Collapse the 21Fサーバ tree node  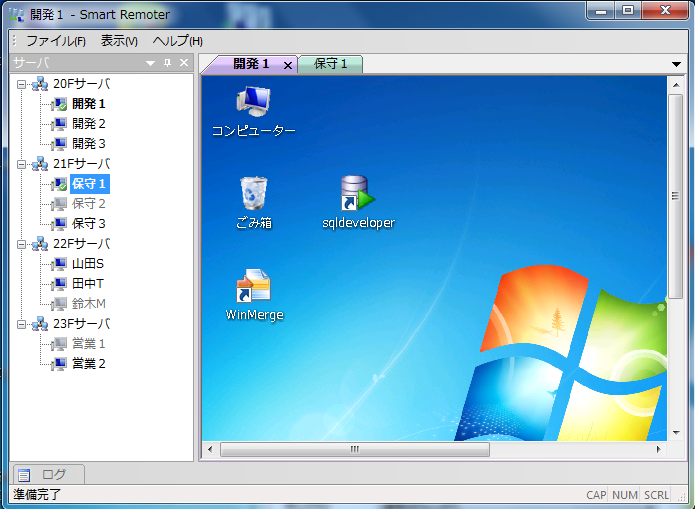point(22,164)
